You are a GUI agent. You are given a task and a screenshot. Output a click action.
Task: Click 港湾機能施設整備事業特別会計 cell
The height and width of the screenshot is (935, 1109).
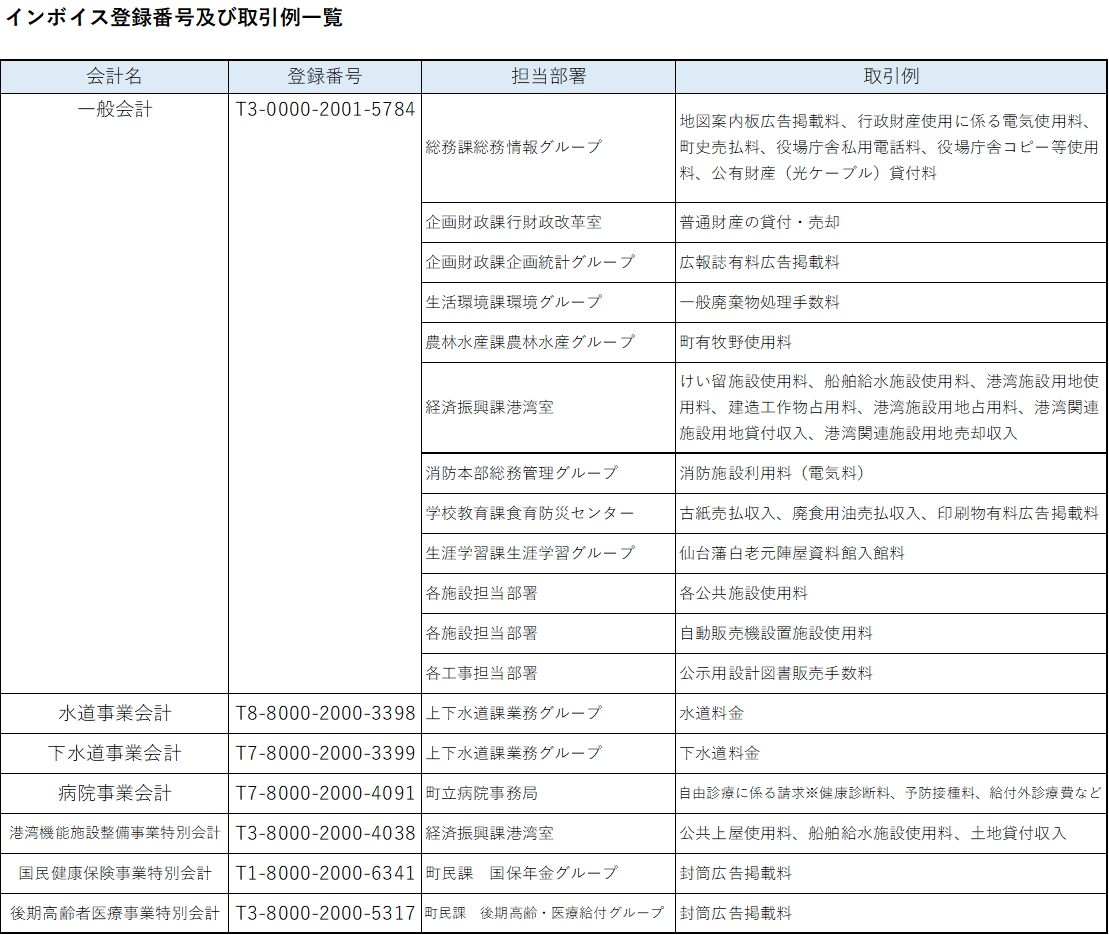(115, 833)
